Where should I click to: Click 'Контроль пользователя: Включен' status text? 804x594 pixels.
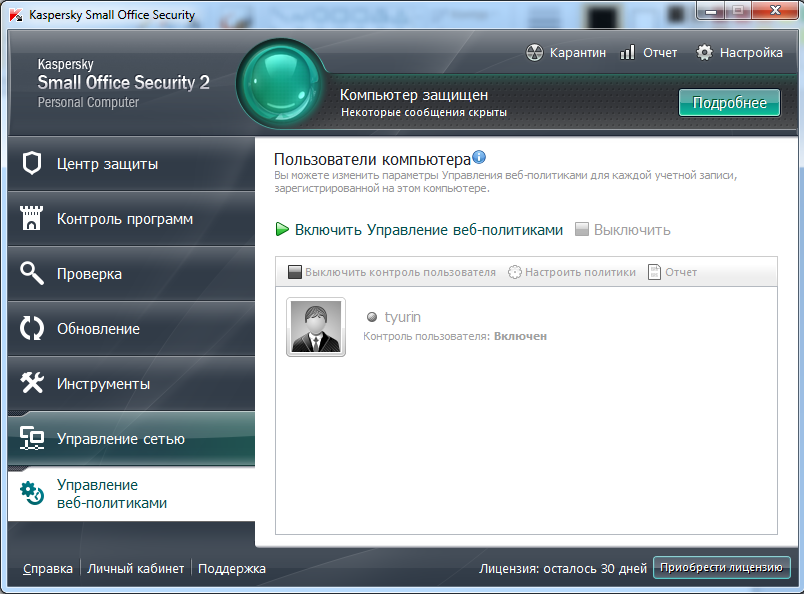455,336
